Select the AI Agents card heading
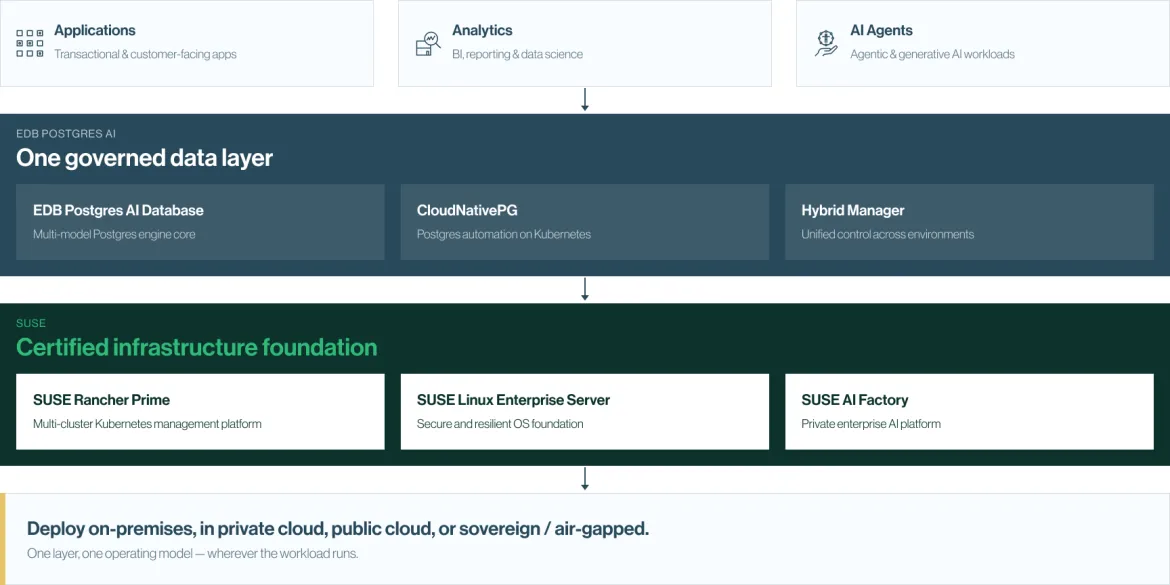The height and width of the screenshot is (585, 1170). coord(881,31)
